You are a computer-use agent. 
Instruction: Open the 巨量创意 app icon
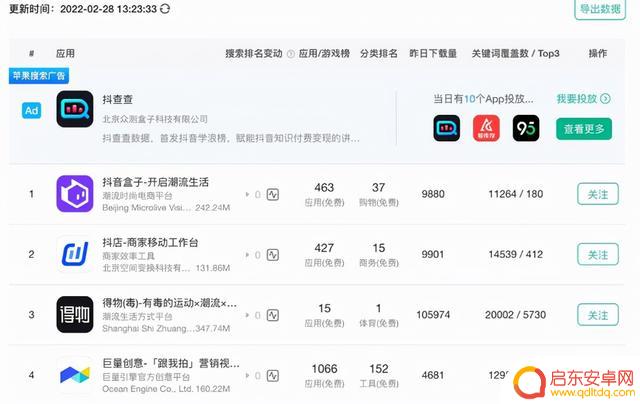[75, 375]
